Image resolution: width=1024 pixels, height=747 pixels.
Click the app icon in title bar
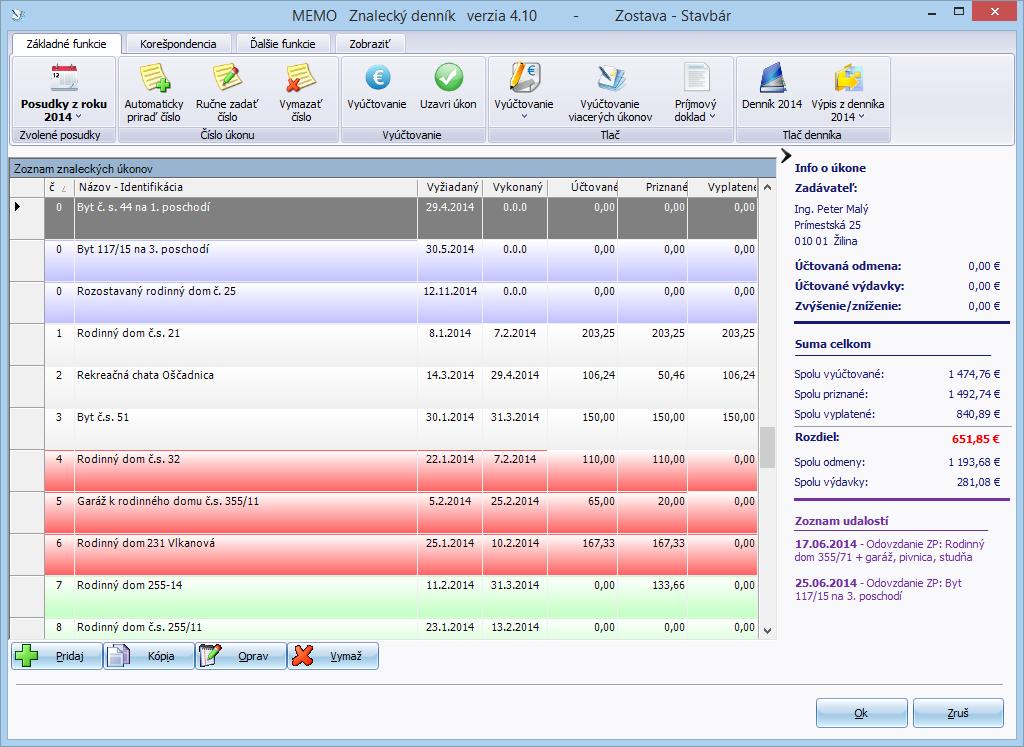click(x=19, y=15)
